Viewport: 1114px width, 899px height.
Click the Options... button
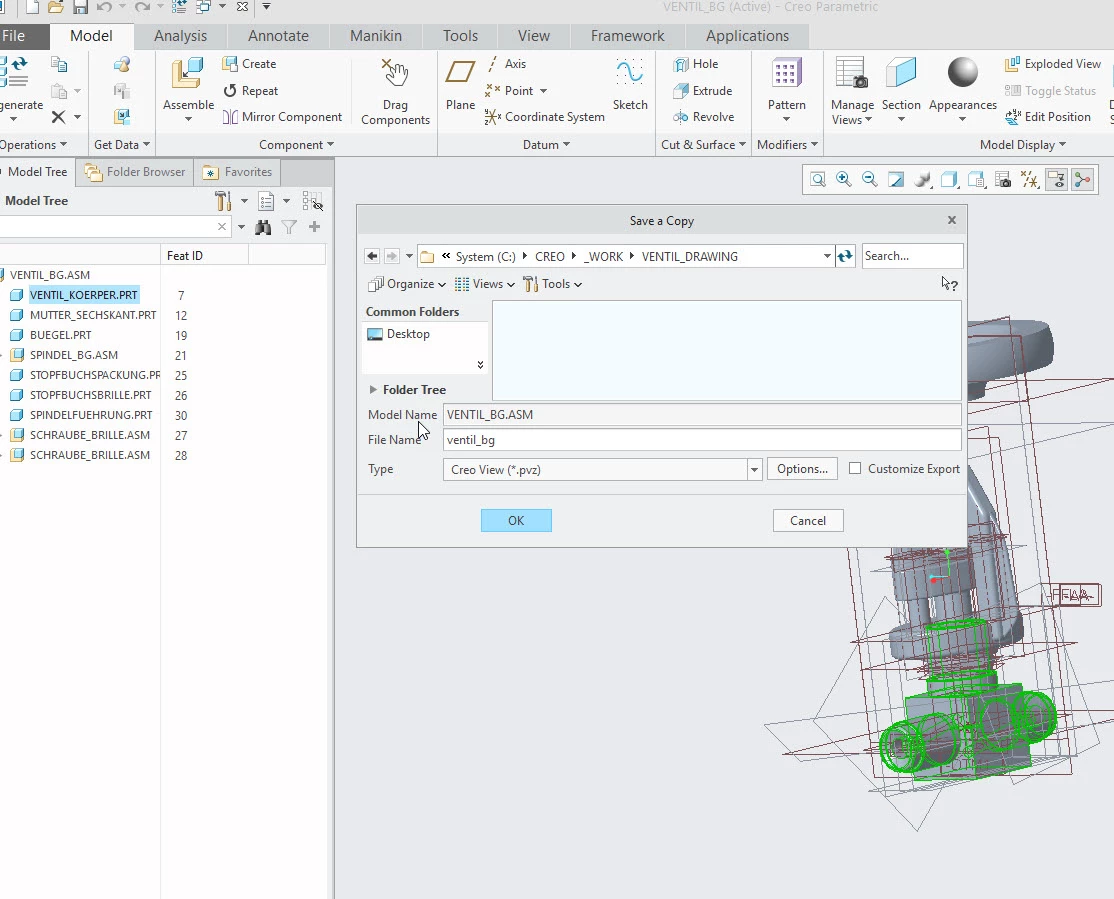tap(802, 470)
